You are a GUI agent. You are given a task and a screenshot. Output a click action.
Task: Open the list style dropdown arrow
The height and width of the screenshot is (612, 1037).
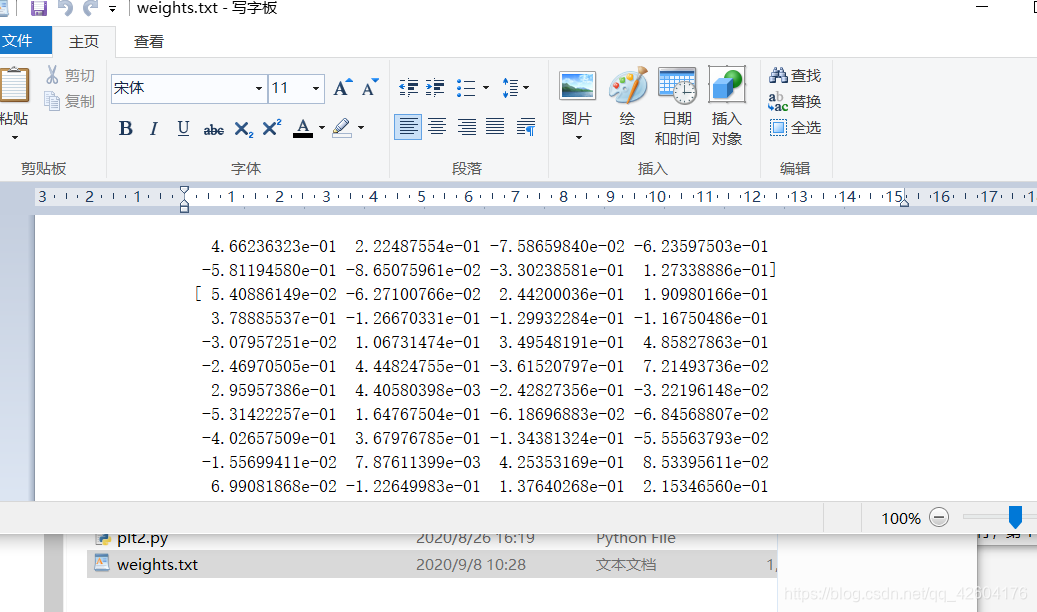(x=486, y=87)
